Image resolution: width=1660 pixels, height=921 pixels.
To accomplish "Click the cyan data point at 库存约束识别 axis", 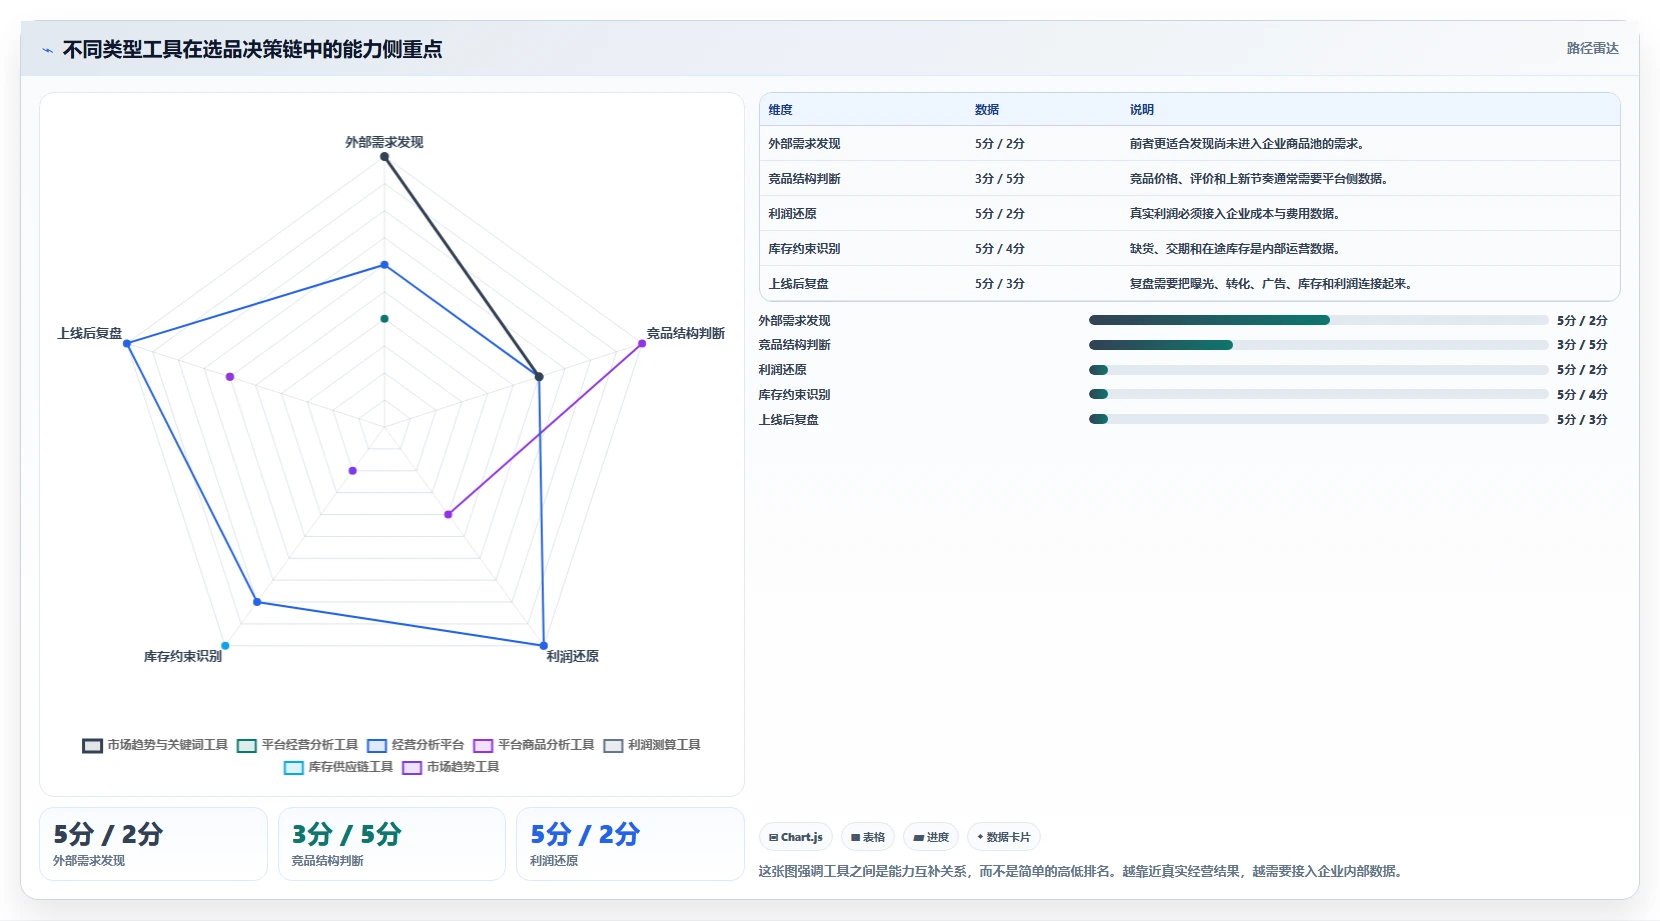I will [225, 646].
